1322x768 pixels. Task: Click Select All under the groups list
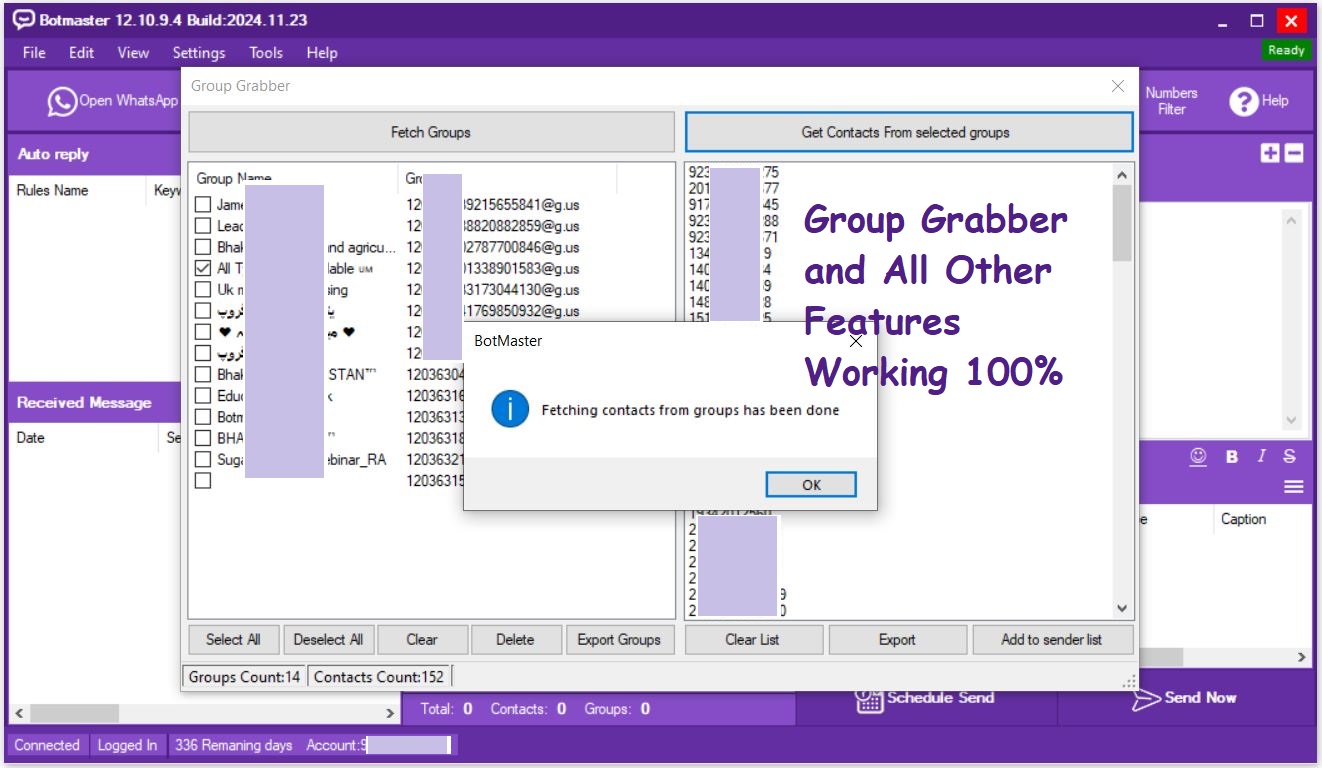[233, 640]
